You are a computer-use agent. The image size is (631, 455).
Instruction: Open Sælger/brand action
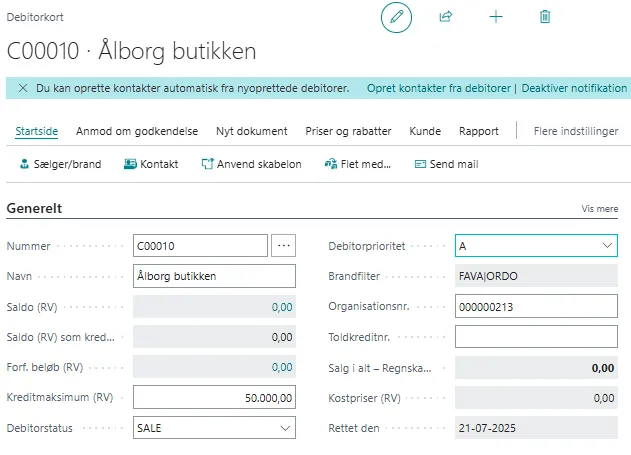61,164
